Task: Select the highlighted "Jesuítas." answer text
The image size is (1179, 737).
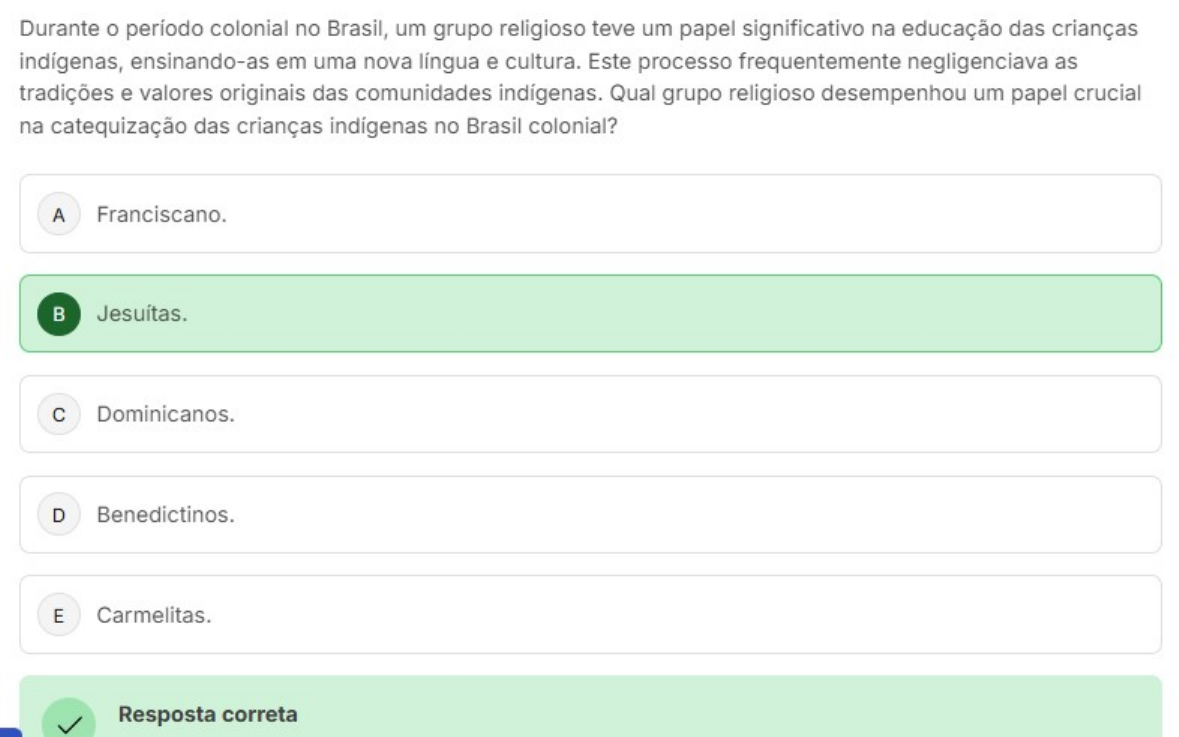Action: [x=142, y=314]
